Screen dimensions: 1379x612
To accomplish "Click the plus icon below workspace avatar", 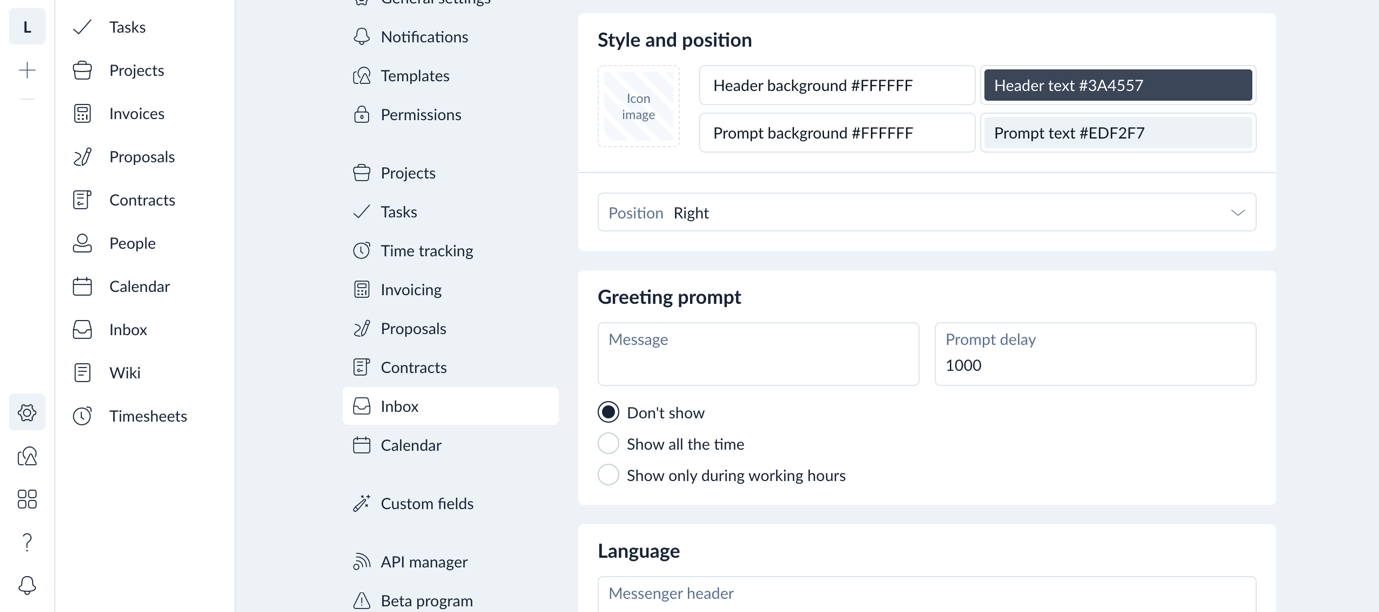I will [x=27, y=70].
